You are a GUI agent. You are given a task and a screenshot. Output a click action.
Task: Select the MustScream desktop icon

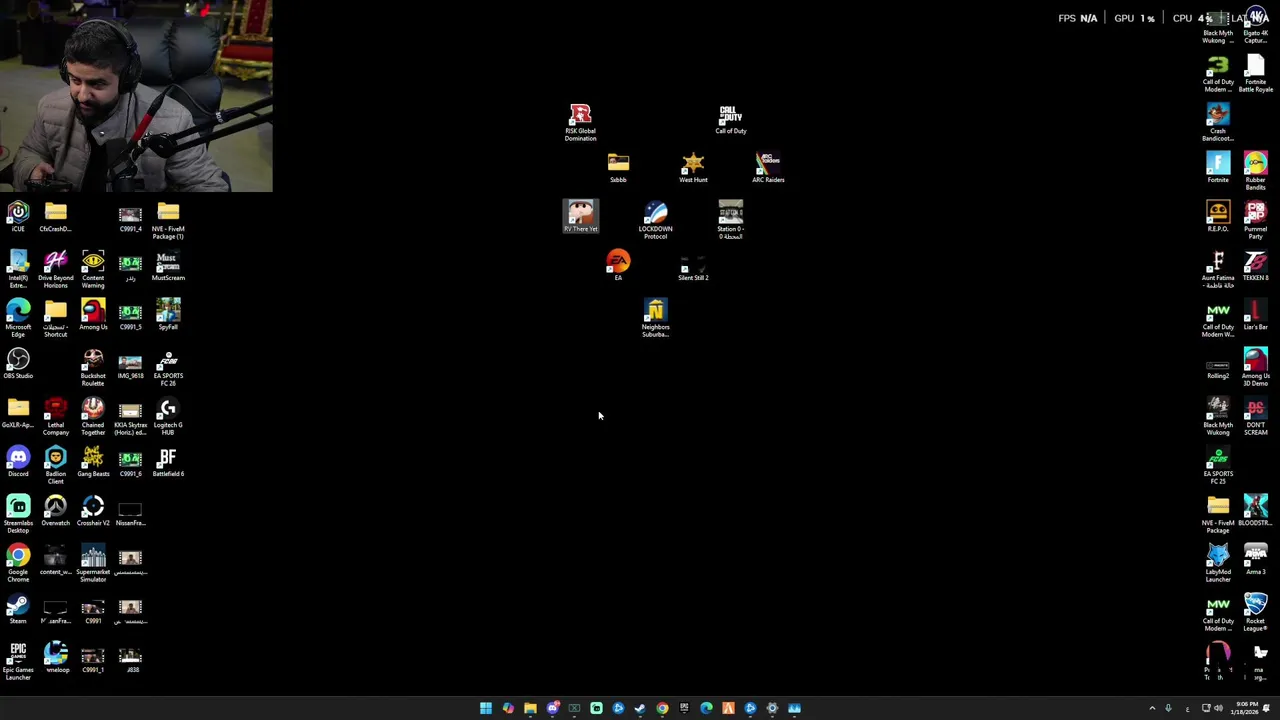point(168,266)
